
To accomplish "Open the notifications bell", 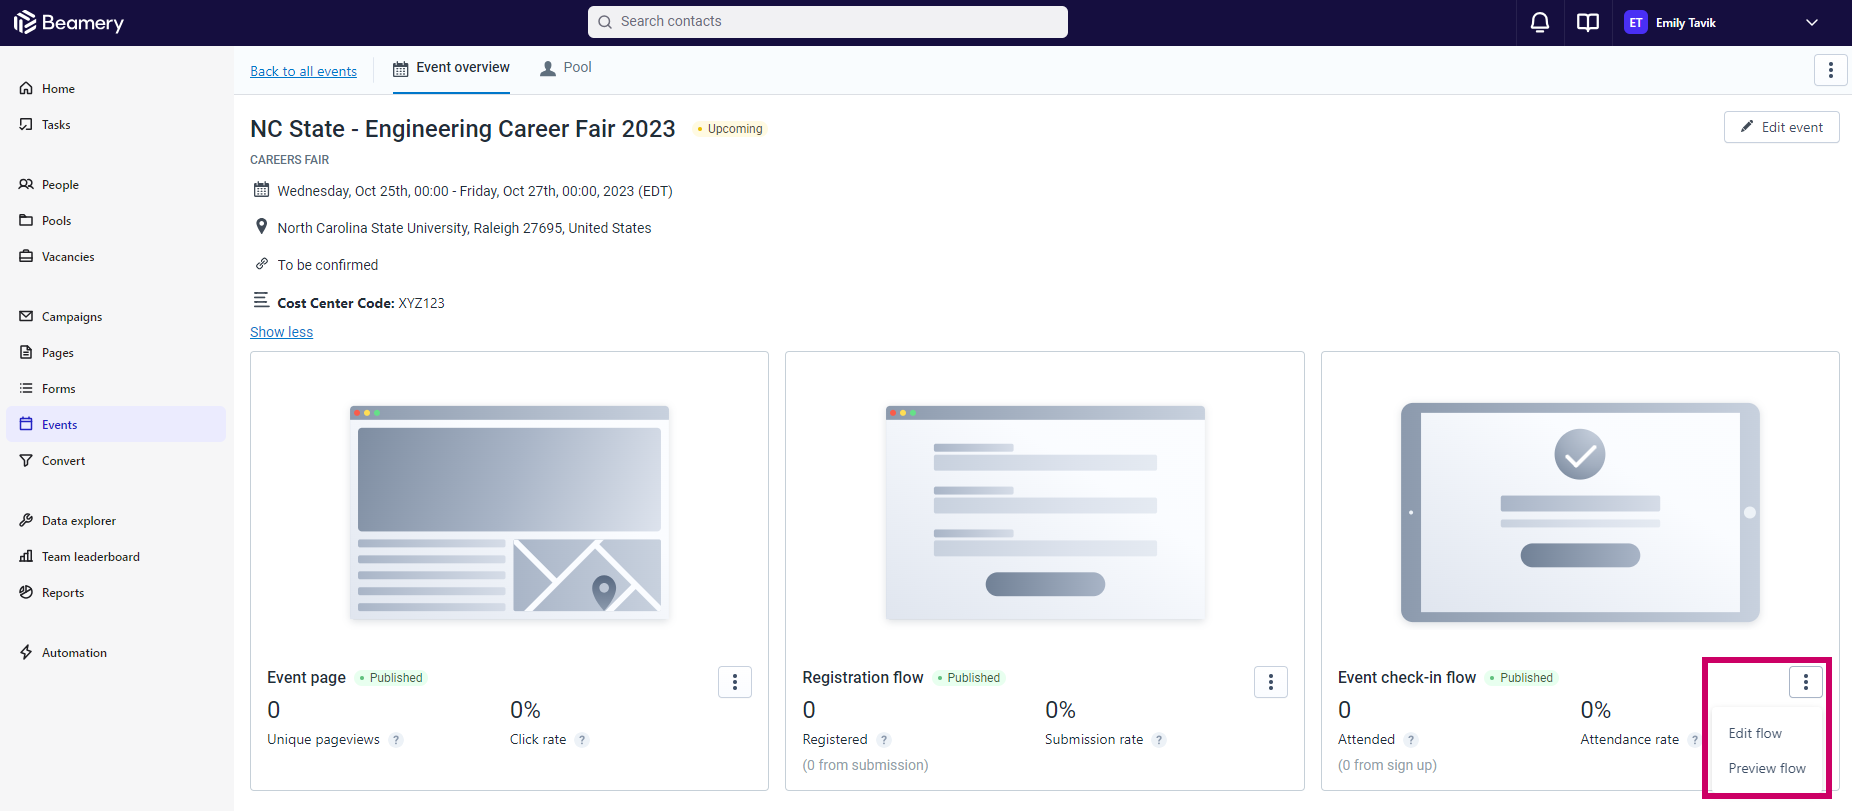I will coord(1540,22).
